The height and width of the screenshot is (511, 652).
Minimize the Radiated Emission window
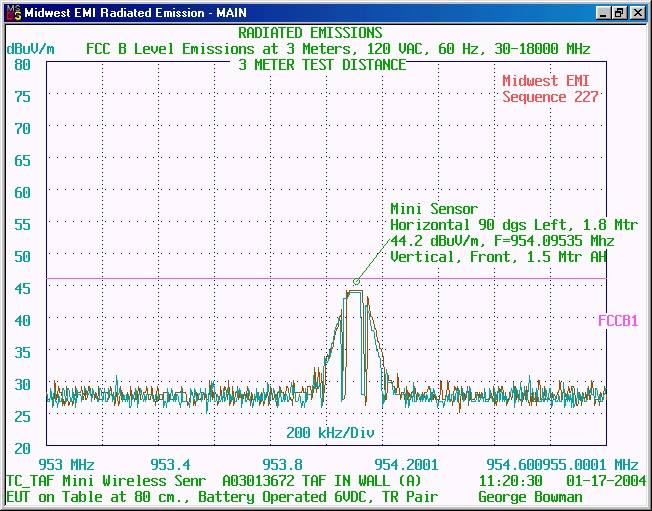pos(605,13)
